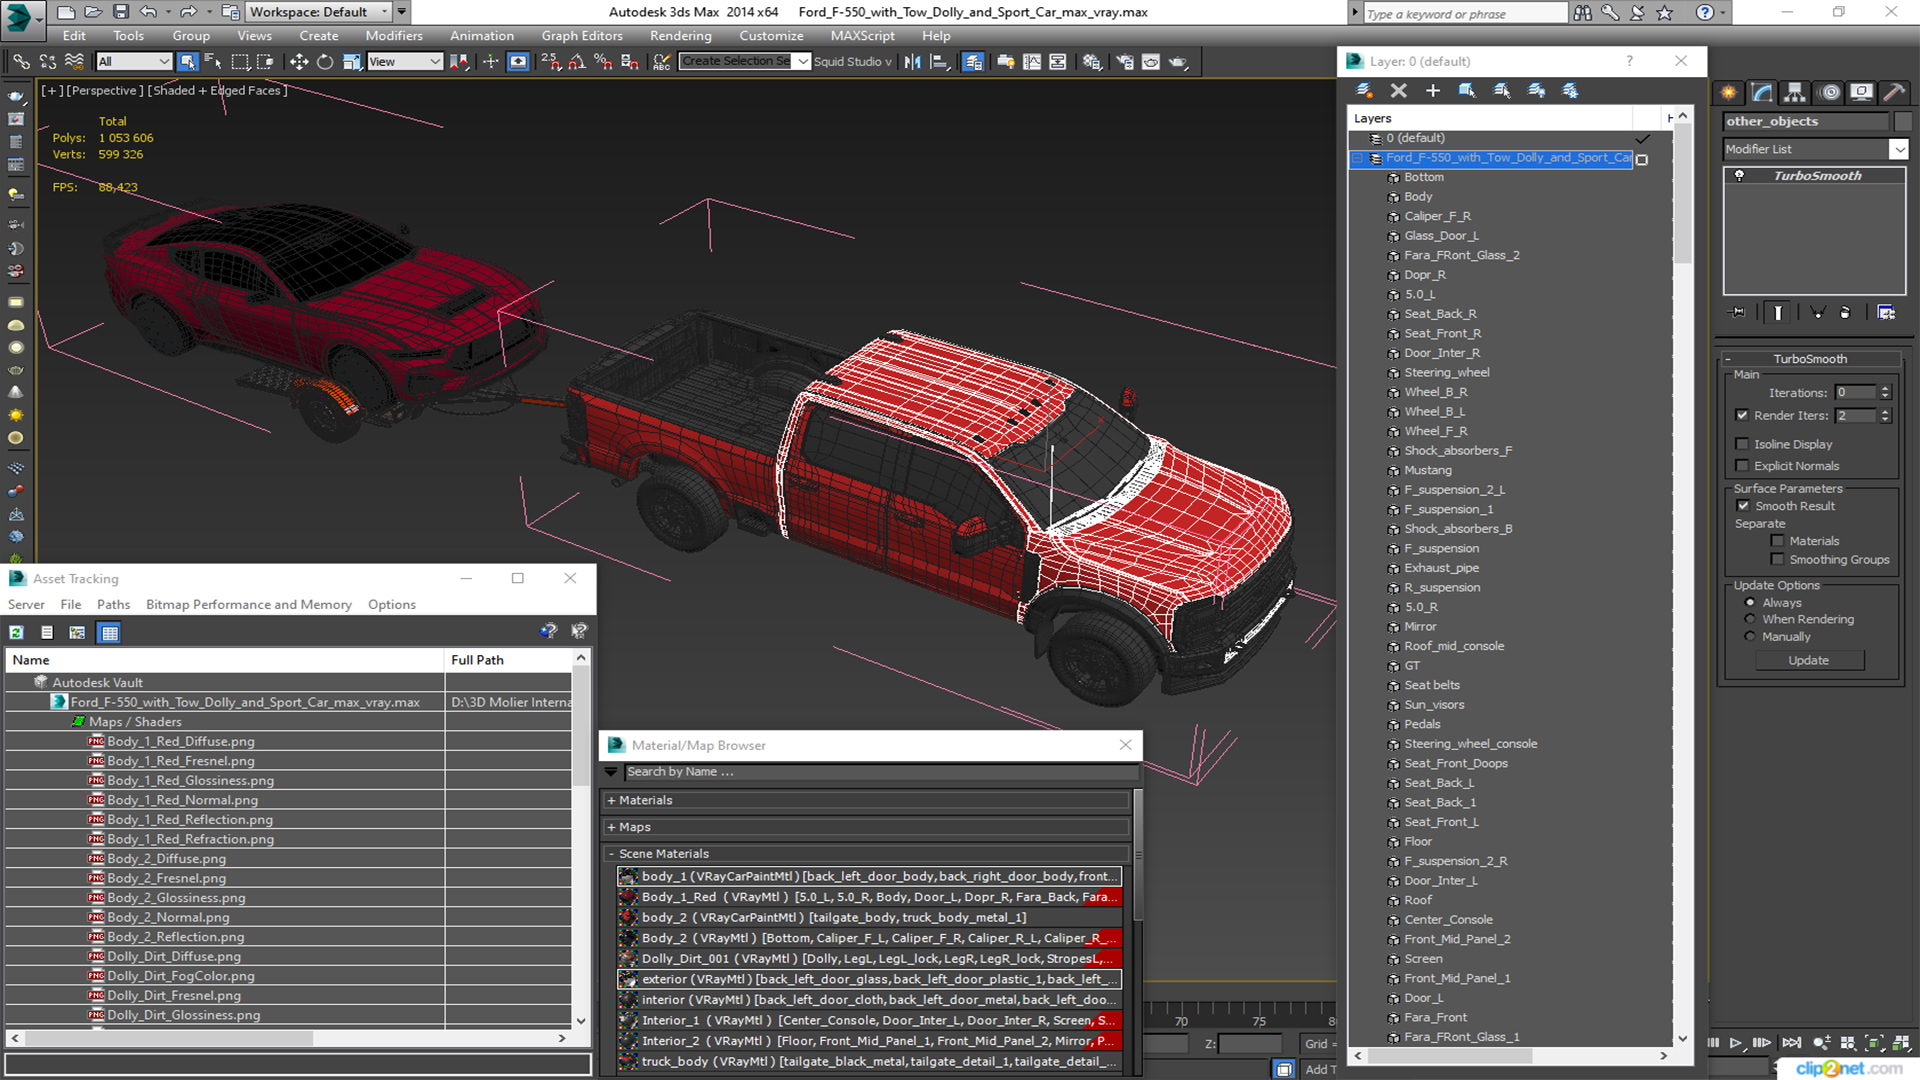This screenshot has width=1920, height=1080.
Task: Open the MAXScript menu
Action: (862, 36)
